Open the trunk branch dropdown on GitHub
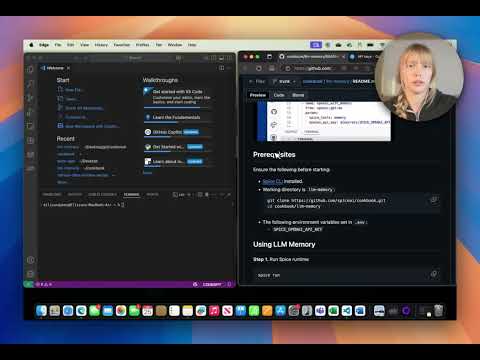The width and height of the screenshot is (480, 360). pos(284,81)
